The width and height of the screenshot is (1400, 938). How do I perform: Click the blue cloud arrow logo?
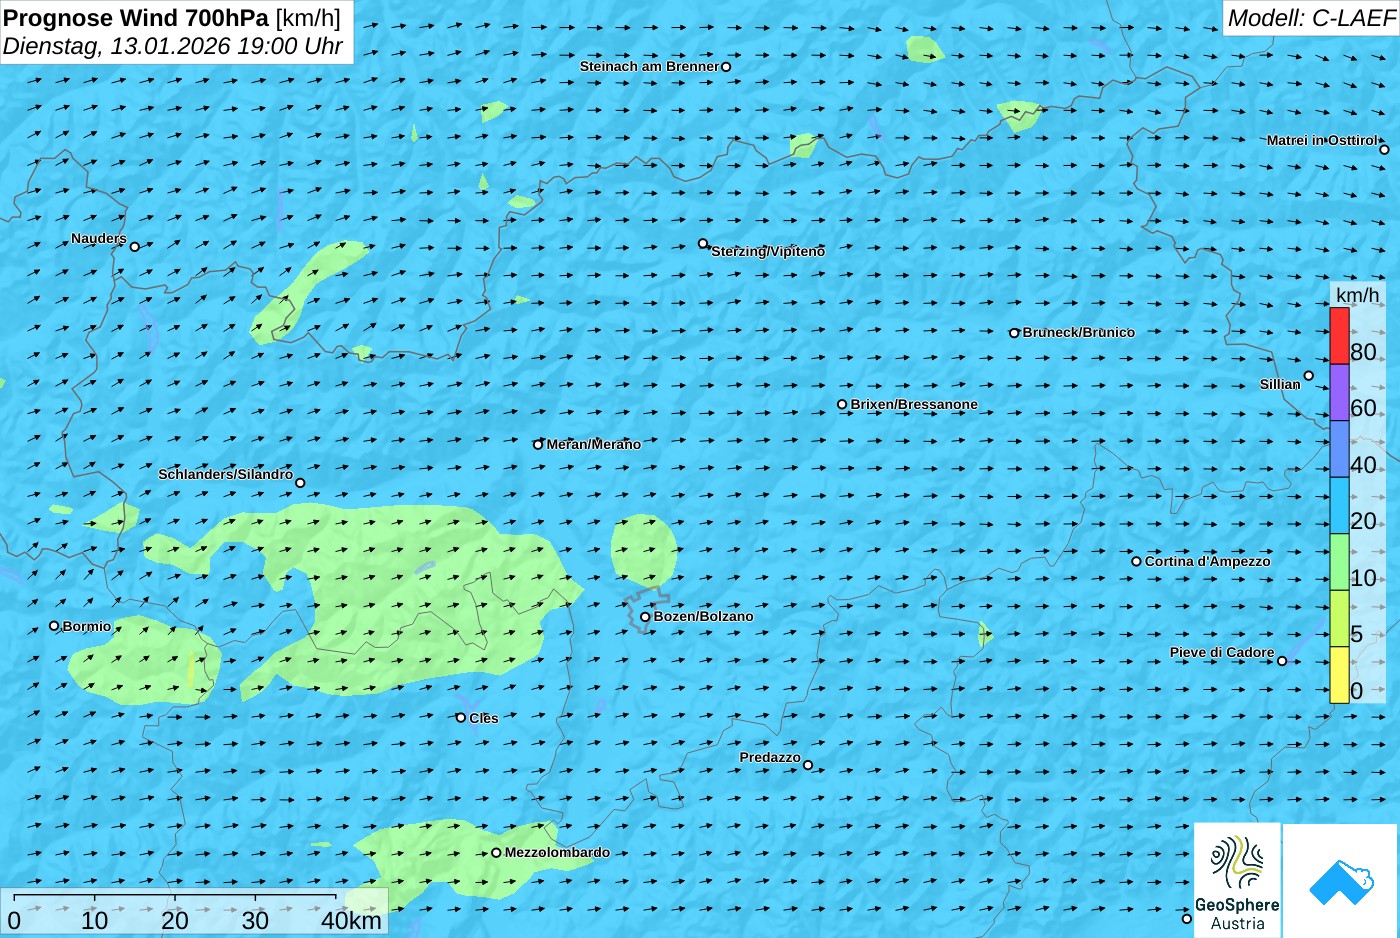coord(1341,881)
